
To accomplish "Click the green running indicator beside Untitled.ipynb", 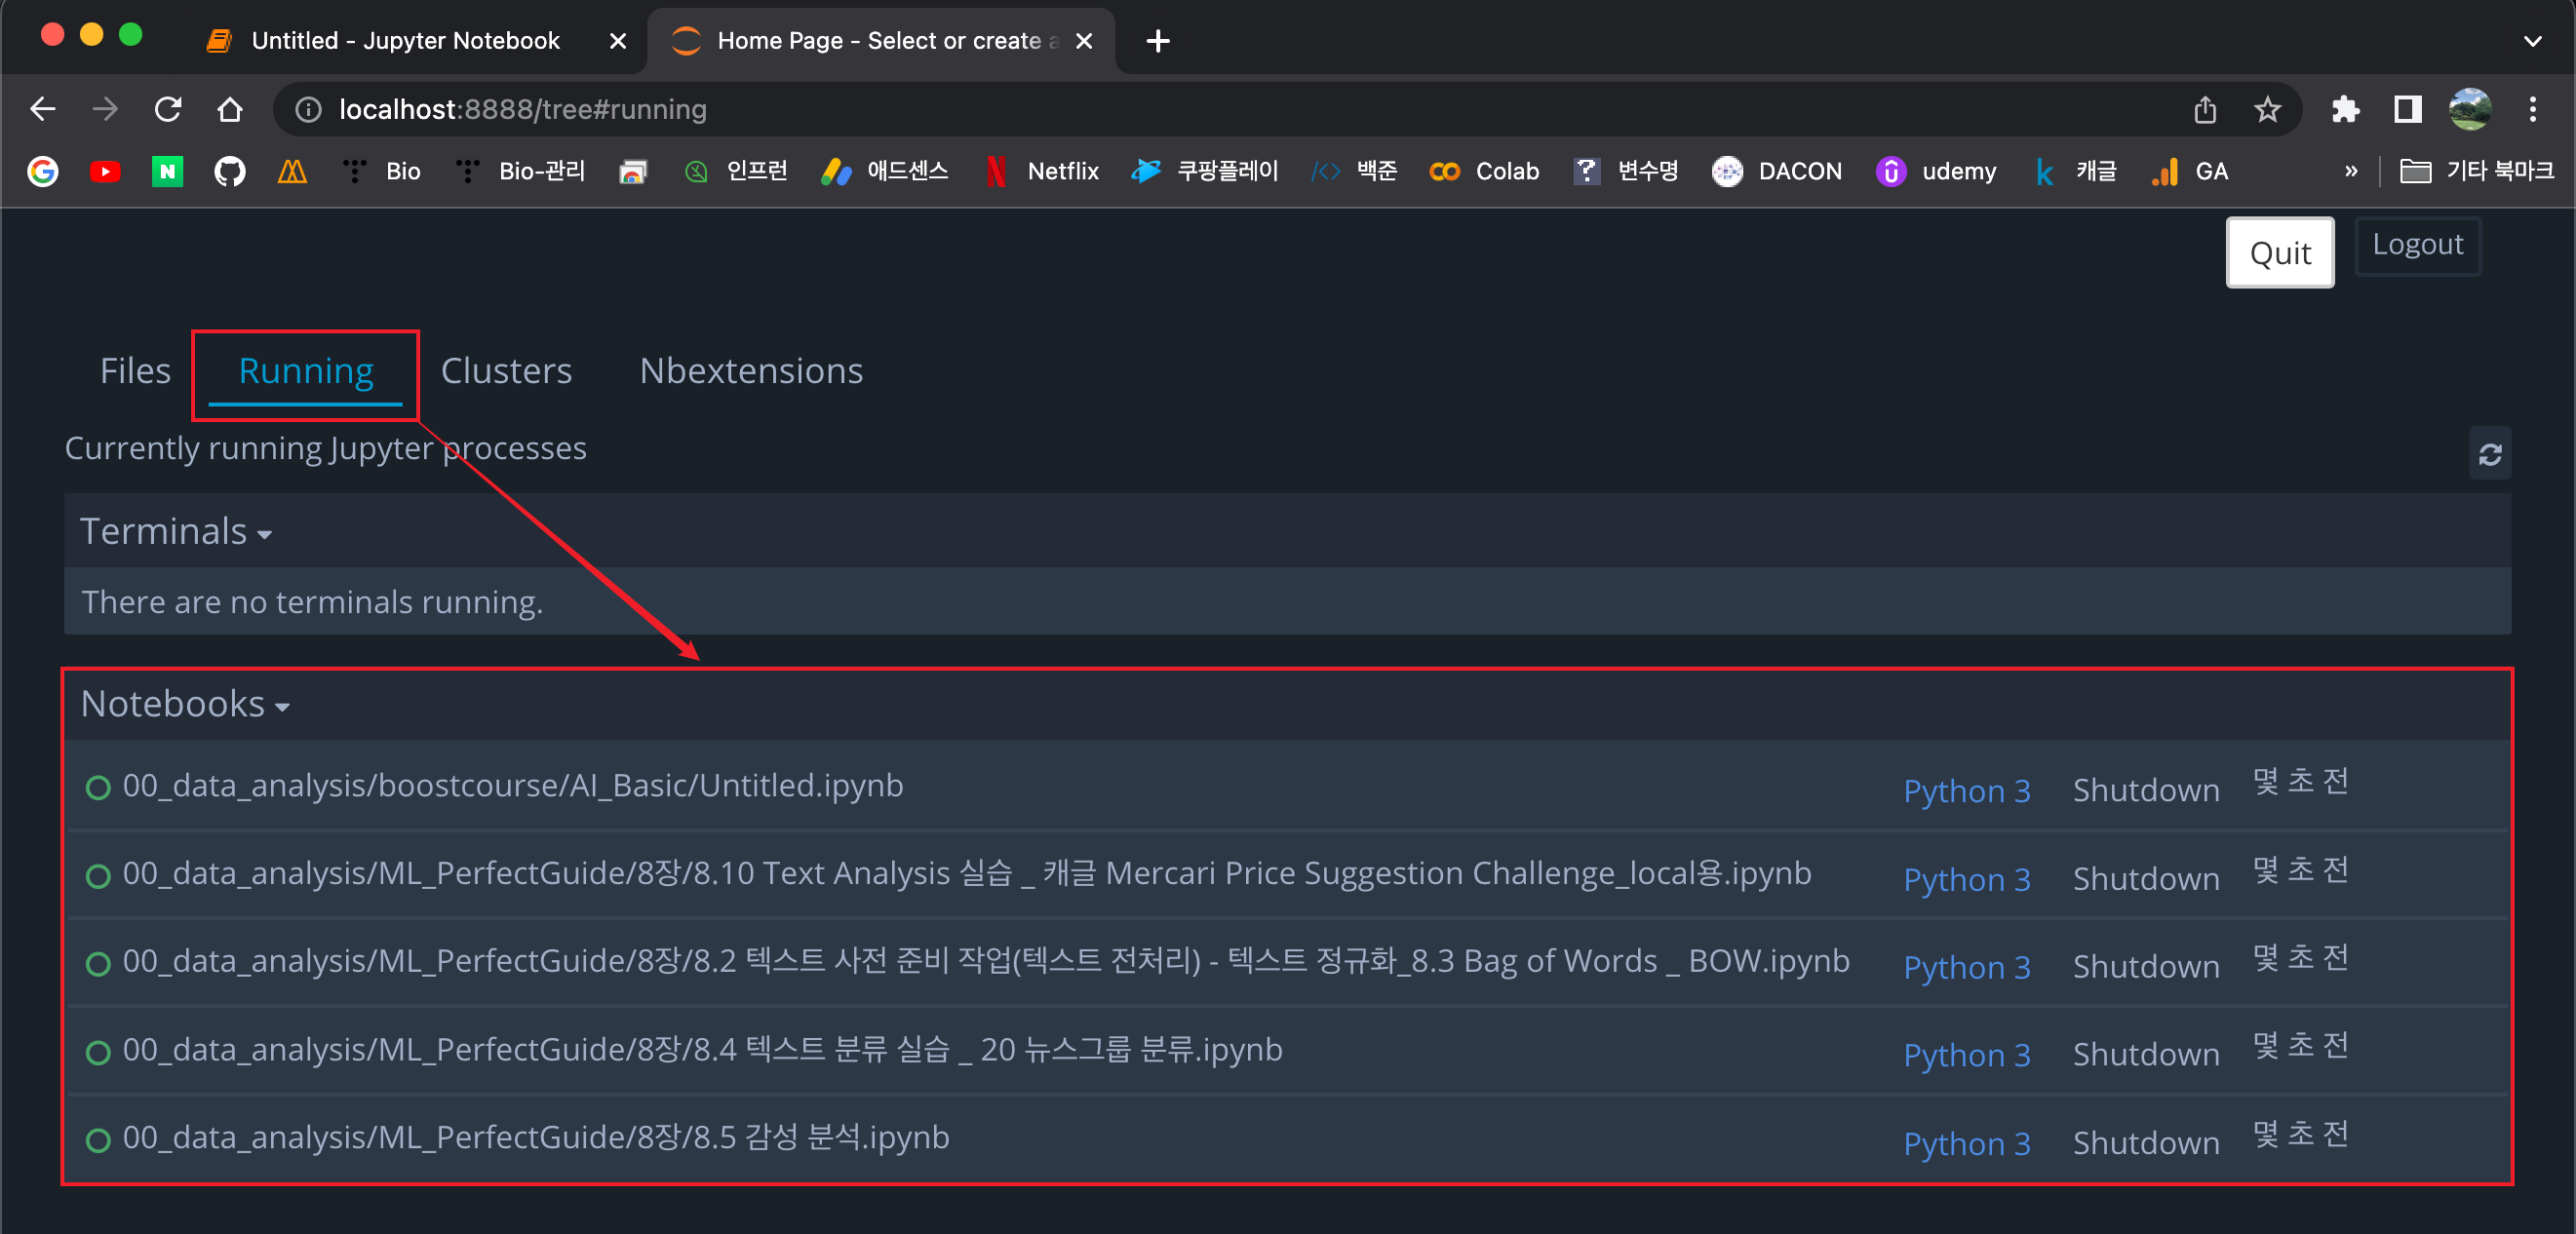I will click(x=97, y=788).
